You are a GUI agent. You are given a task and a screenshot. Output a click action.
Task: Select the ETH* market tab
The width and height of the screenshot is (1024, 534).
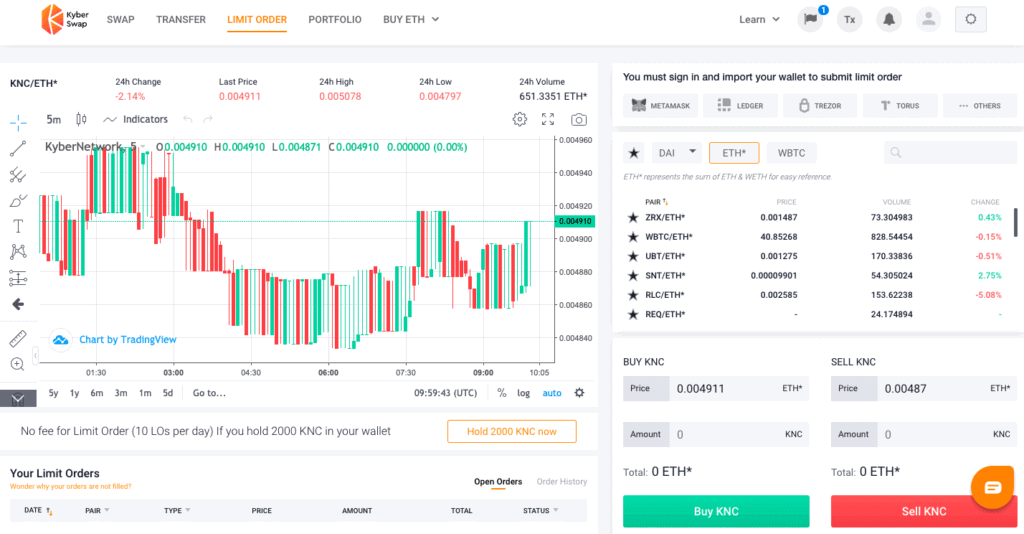coord(734,153)
